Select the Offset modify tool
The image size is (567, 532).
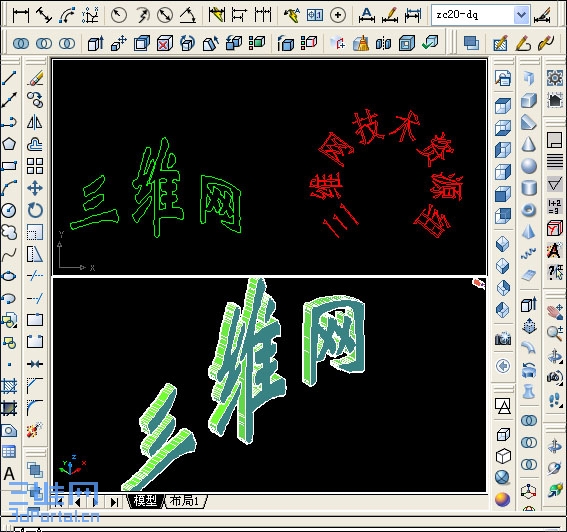pyautogui.click(x=35, y=144)
